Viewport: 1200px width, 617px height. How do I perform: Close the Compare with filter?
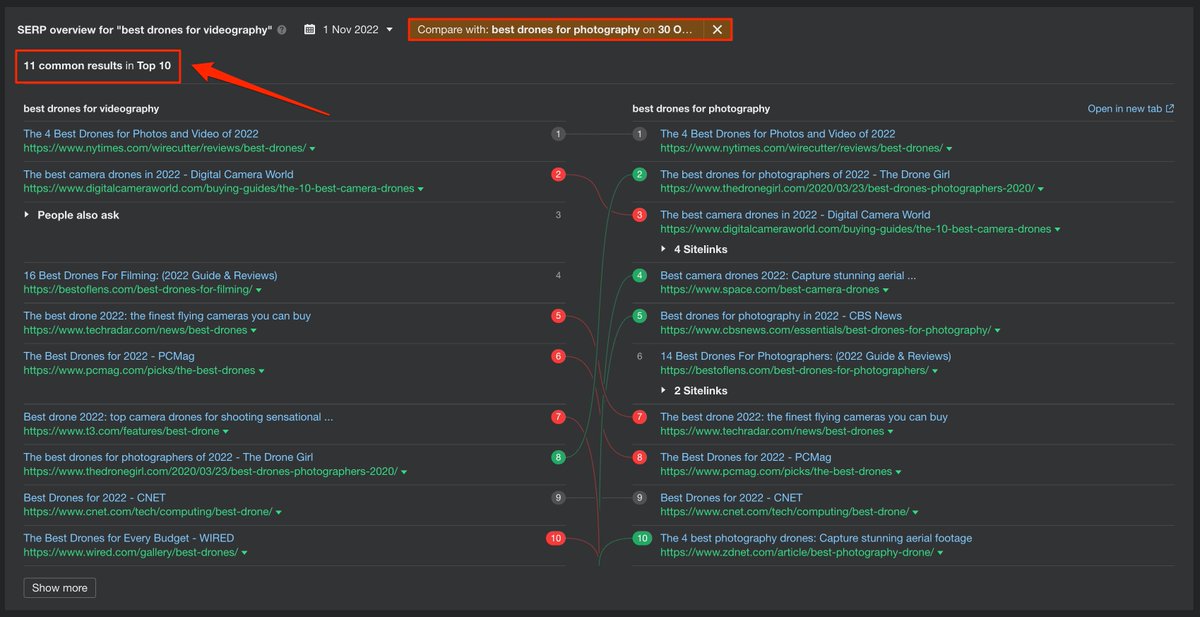point(717,30)
